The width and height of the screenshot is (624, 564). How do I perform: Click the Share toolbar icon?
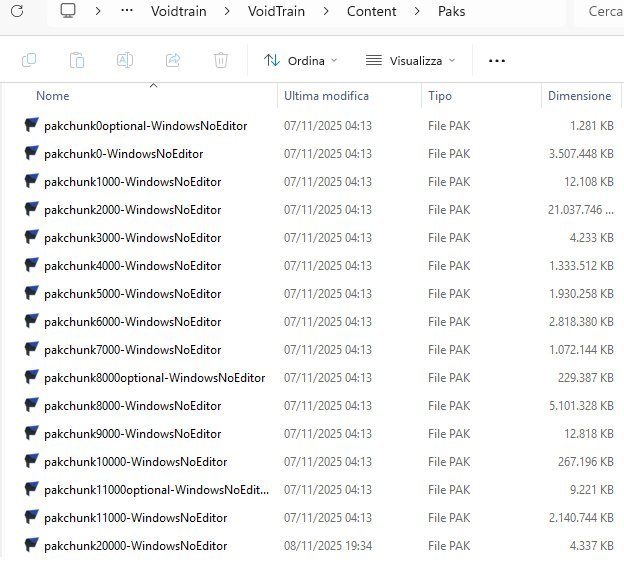pyautogui.click(x=173, y=60)
